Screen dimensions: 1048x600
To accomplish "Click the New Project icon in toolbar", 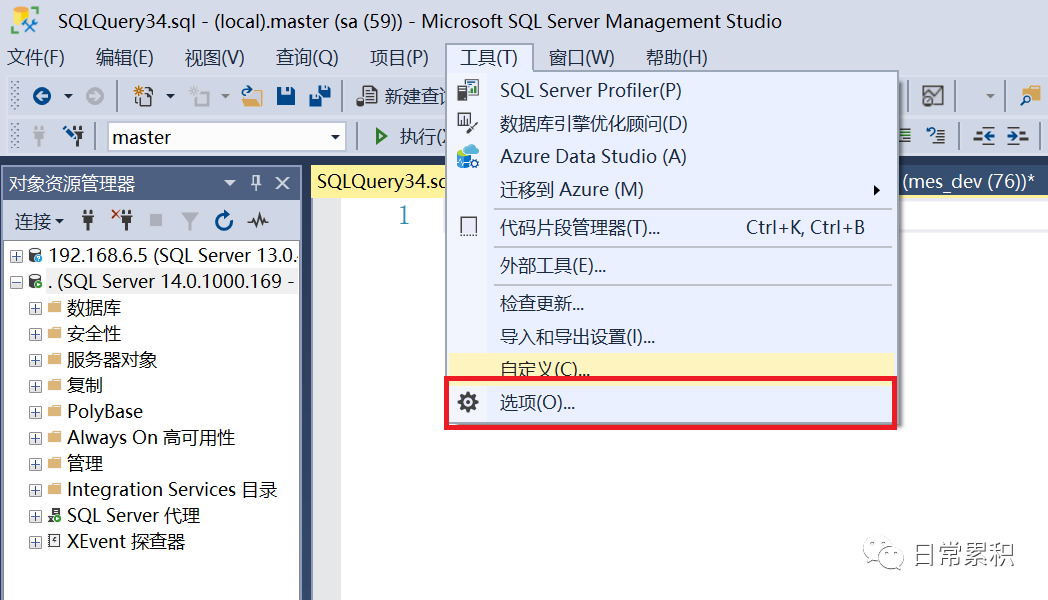I will click(143, 96).
